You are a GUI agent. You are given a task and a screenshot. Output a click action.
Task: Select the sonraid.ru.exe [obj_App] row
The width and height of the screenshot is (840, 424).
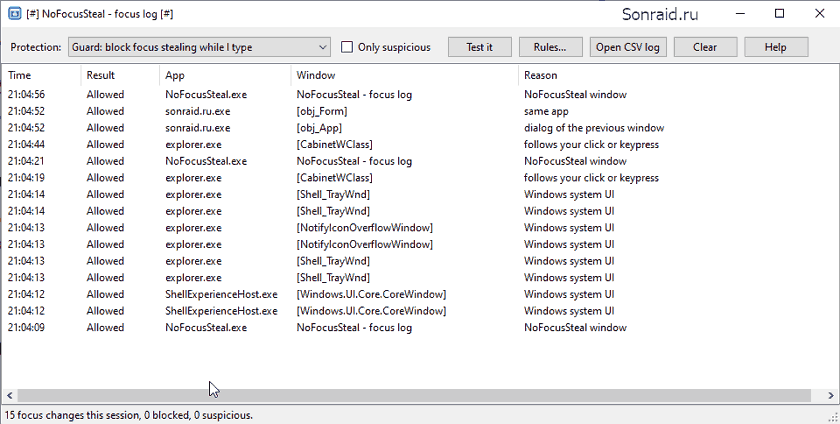point(420,128)
